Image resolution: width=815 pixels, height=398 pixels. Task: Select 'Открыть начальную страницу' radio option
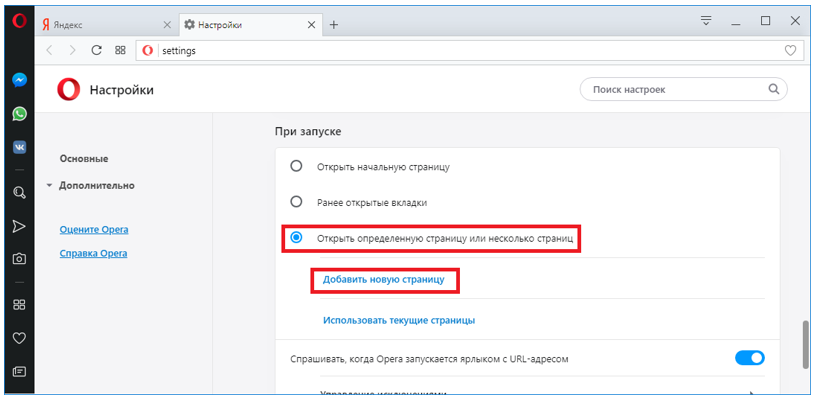[296, 166]
